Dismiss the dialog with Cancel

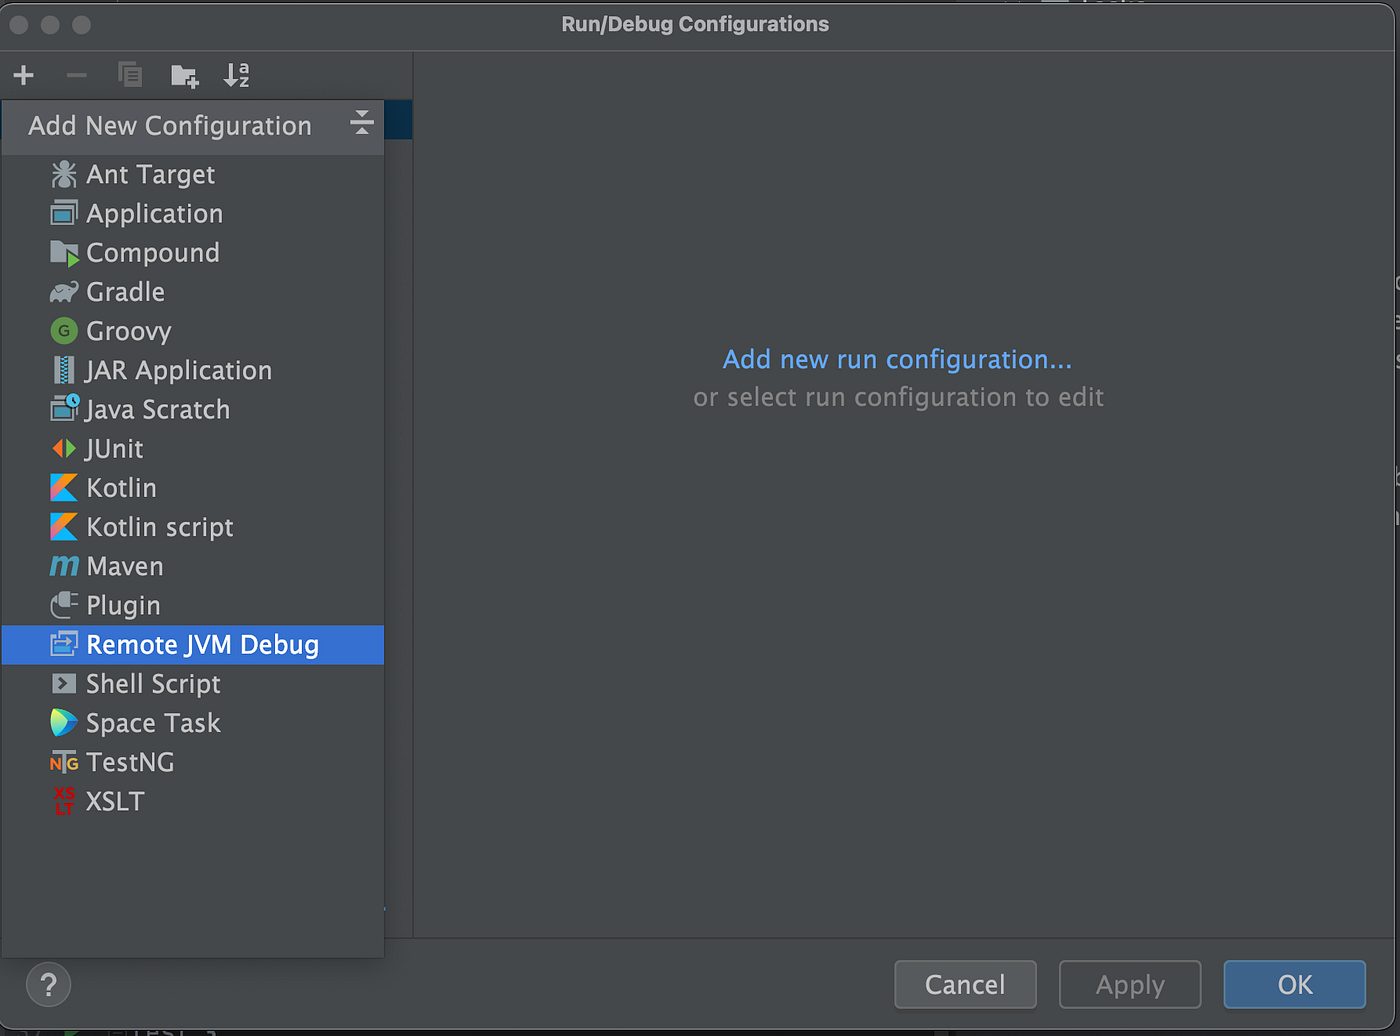coord(964,984)
